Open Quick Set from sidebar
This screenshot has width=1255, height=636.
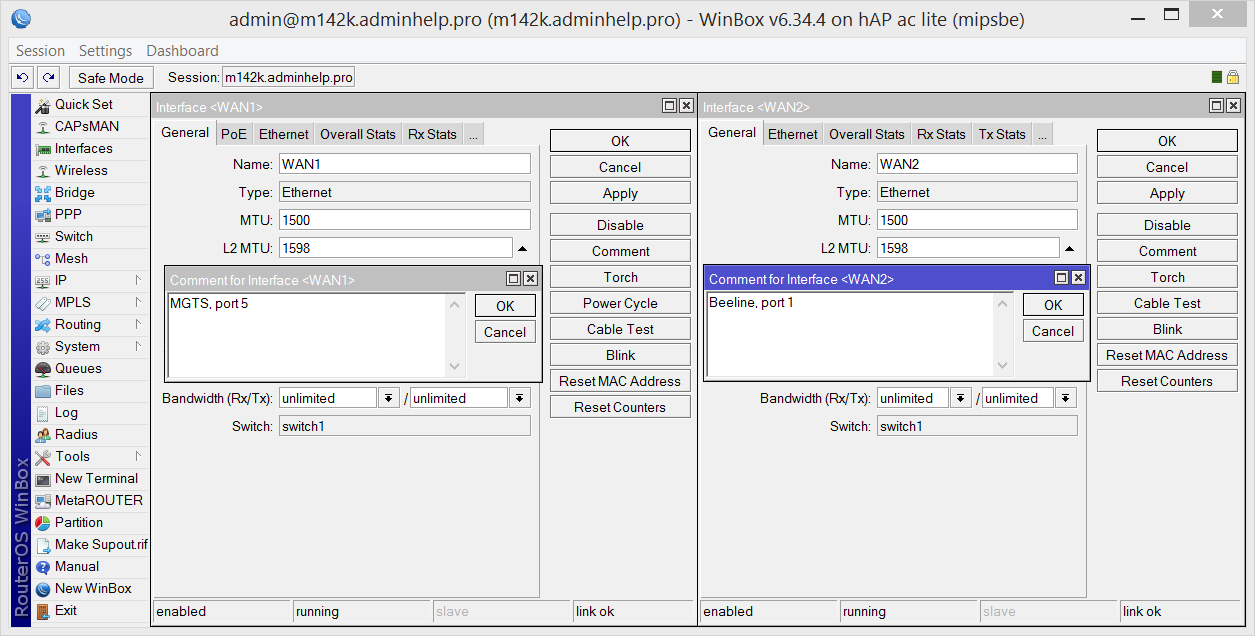point(83,104)
